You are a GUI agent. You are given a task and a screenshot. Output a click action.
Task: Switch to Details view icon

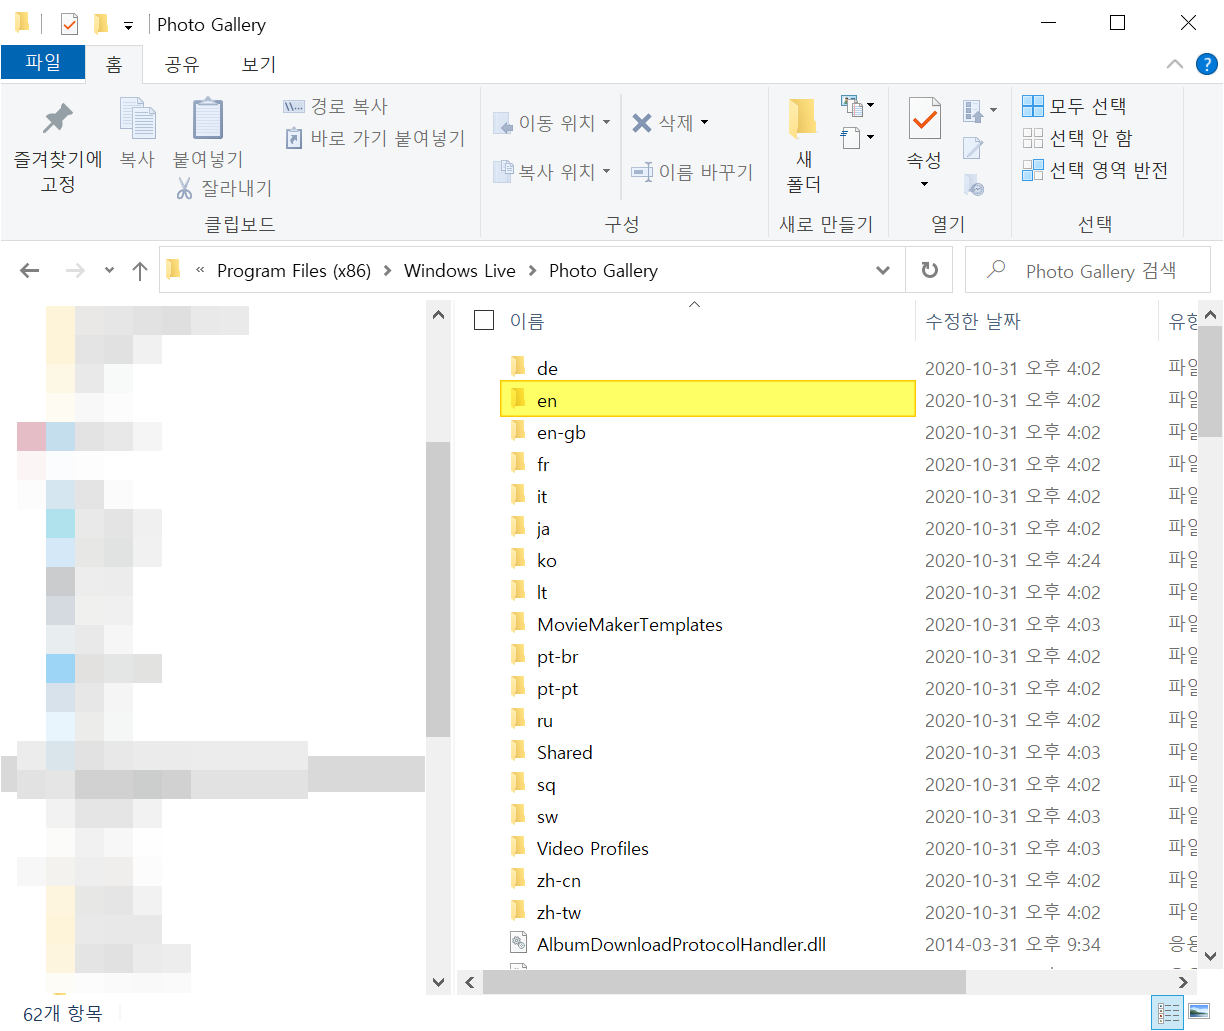point(1168,1013)
